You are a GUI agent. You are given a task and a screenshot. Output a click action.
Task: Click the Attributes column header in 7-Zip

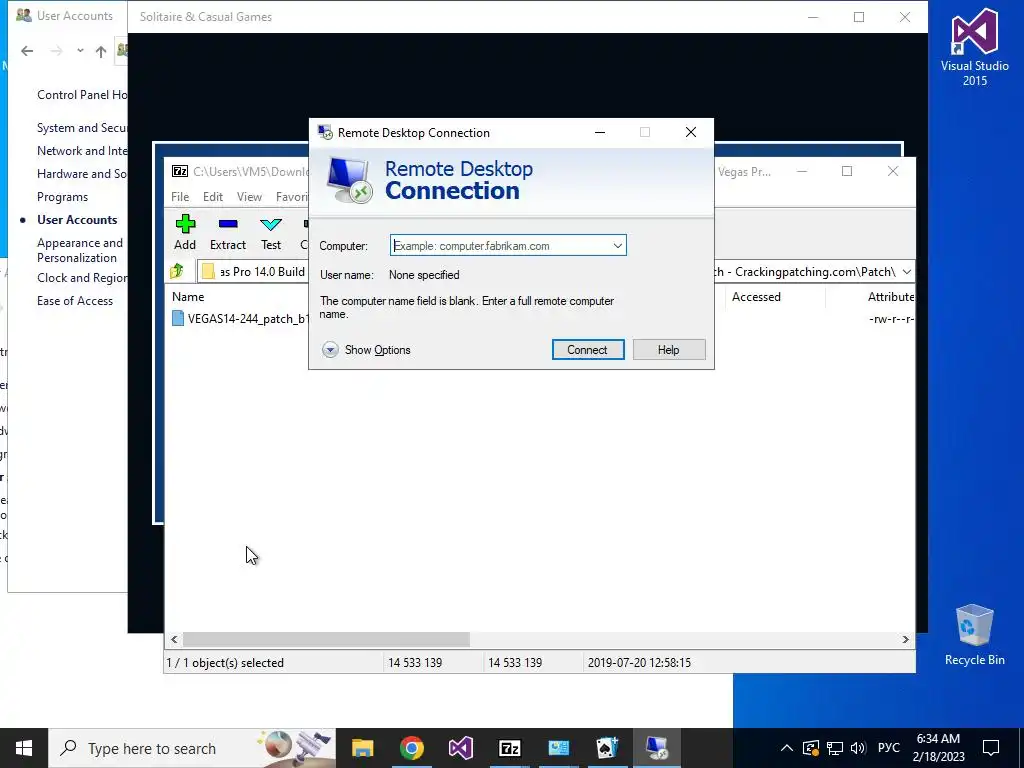(891, 296)
